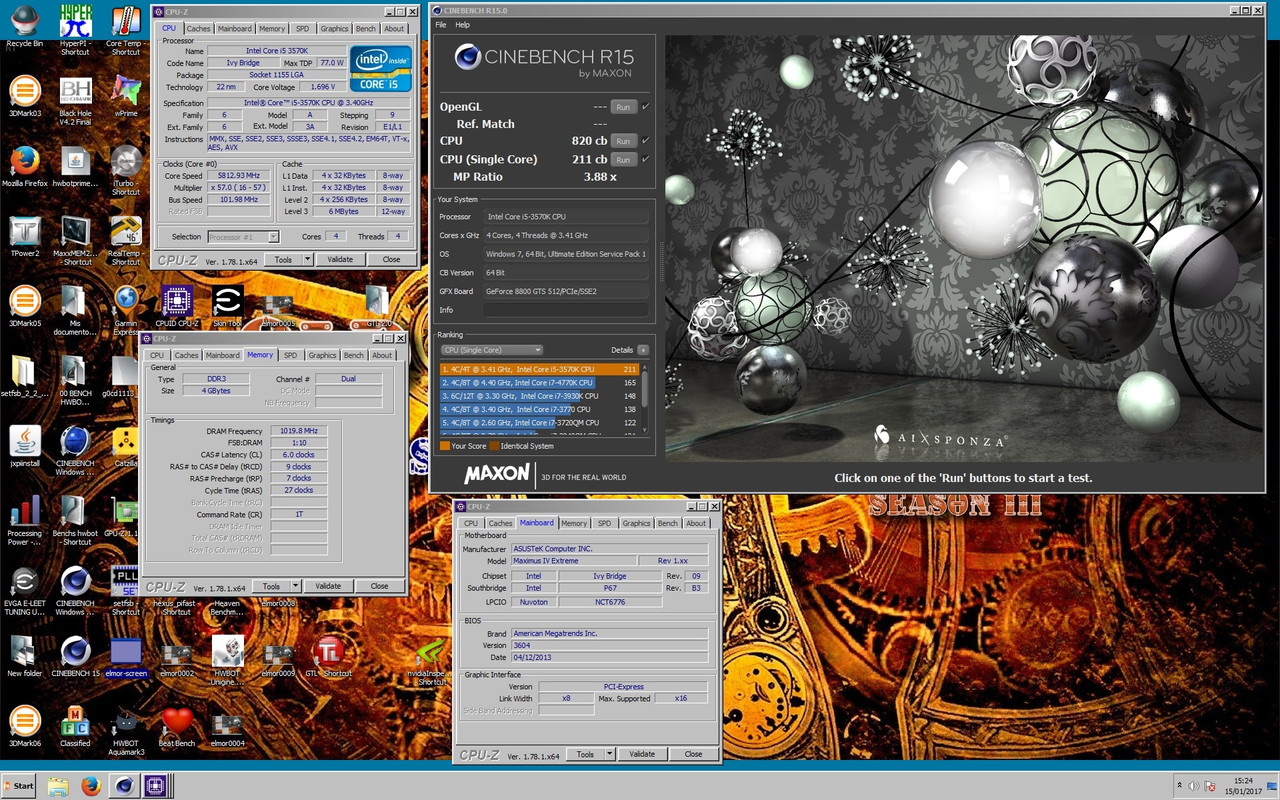Run the CPU Single Core test
The height and width of the screenshot is (800, 1280).
pos(623,159)
